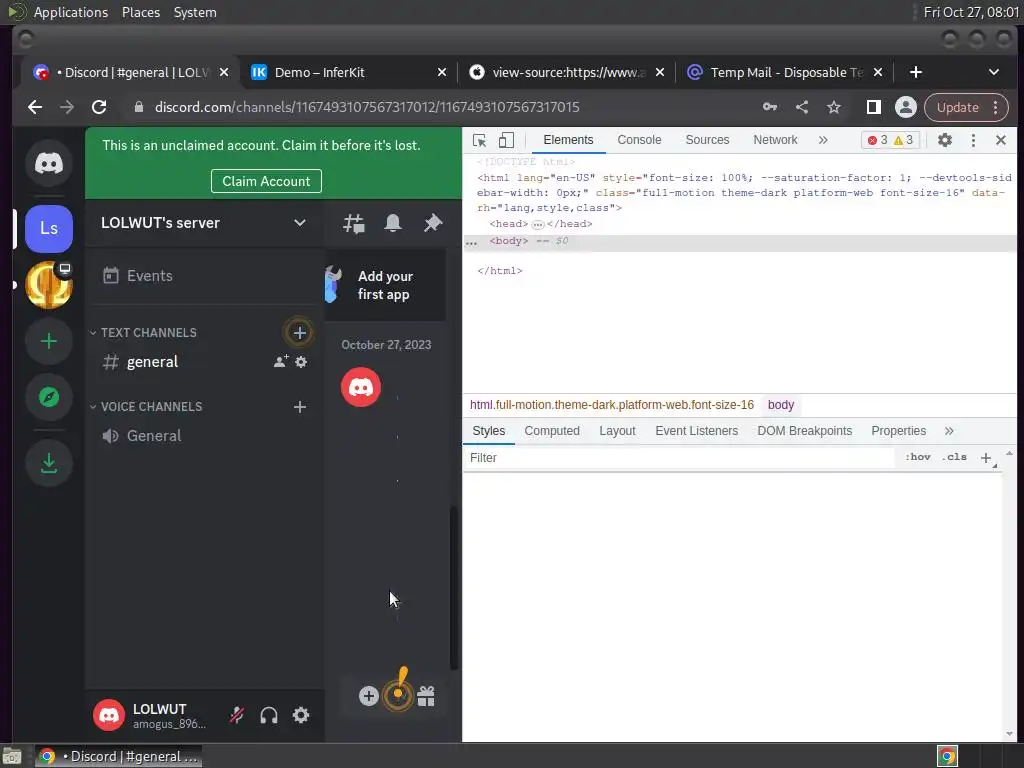Open Events in channel list
The image size is (1024, 768).
(x=204, y=276)
